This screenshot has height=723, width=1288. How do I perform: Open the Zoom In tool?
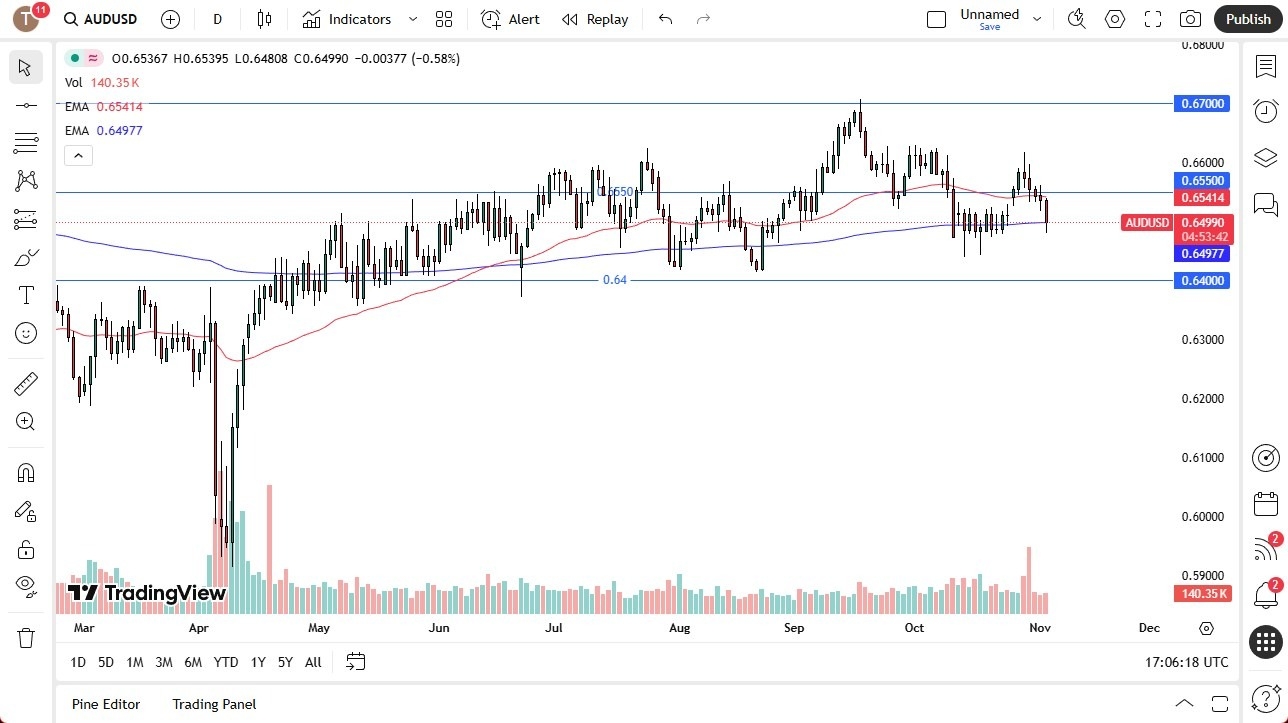pos(25,421)
